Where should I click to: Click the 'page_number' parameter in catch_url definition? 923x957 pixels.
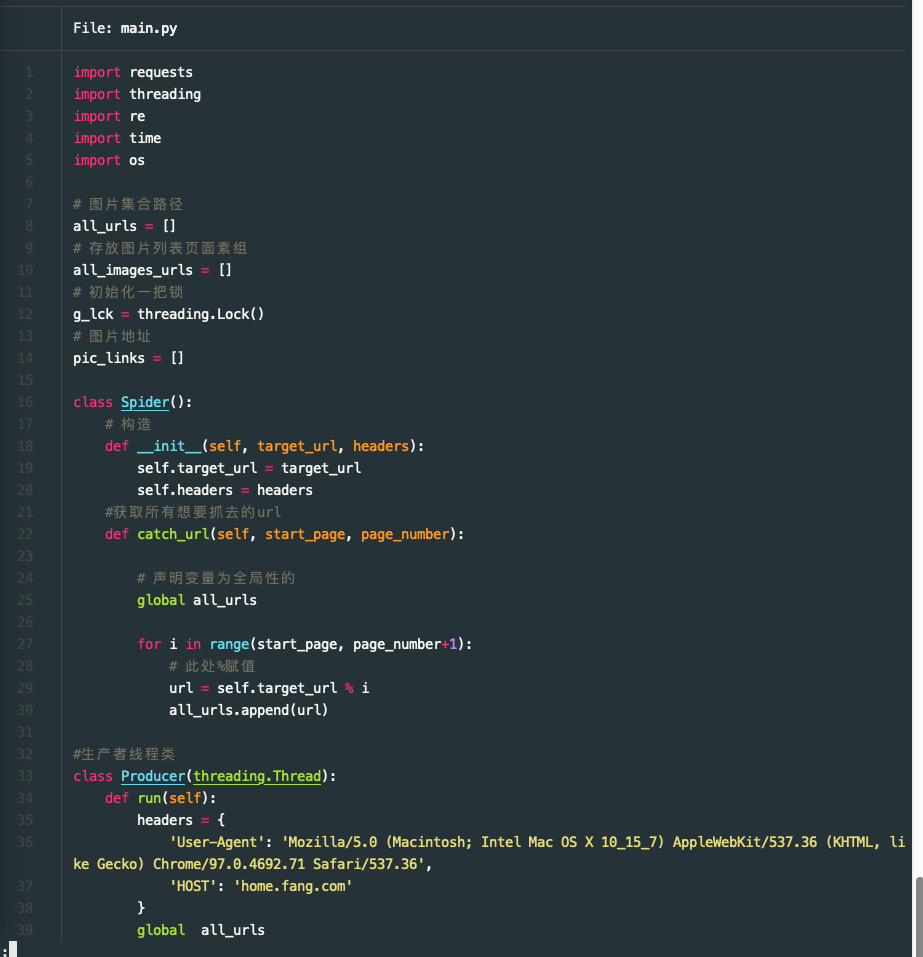pos(405,534)
